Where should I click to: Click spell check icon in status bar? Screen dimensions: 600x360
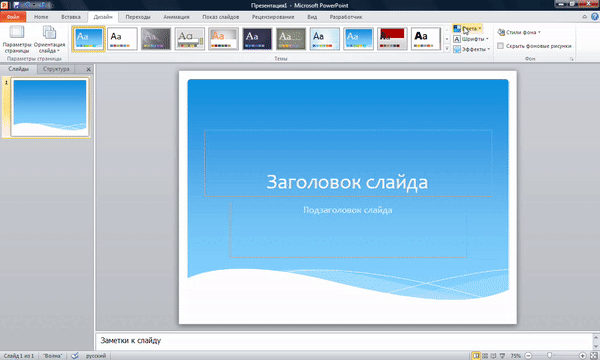(x=75, y=356)
